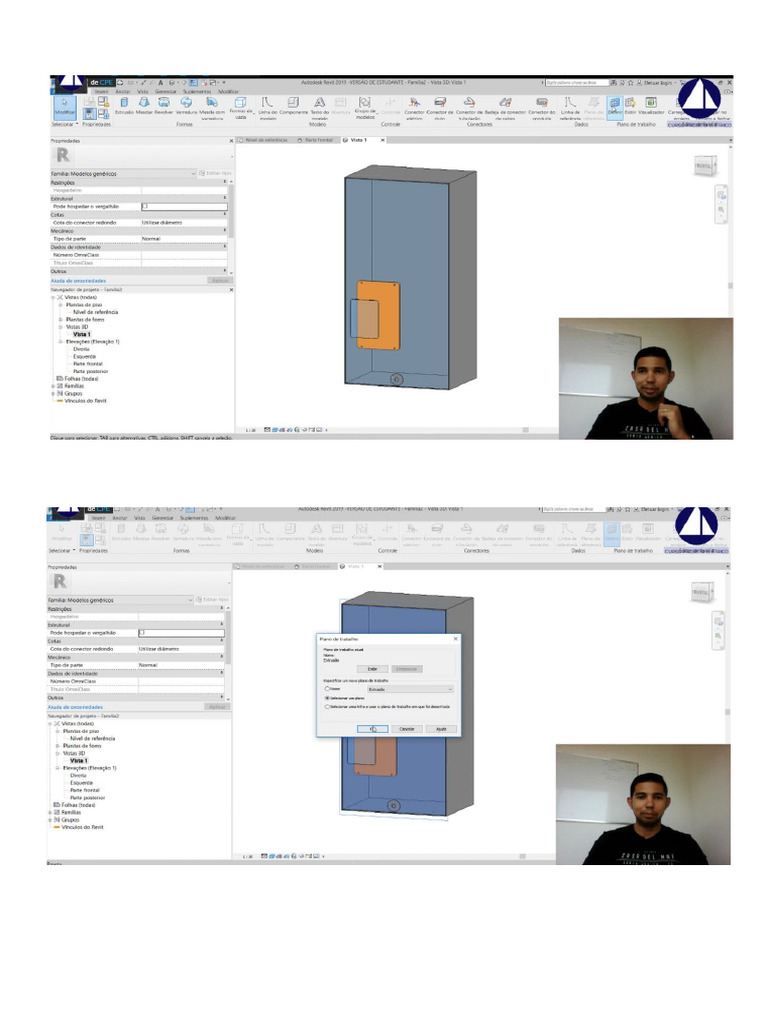Expand Famílias node, window without dialog
Viewport: 768px width, 1024px height.
pyautogui.click(x=54, y=386)
